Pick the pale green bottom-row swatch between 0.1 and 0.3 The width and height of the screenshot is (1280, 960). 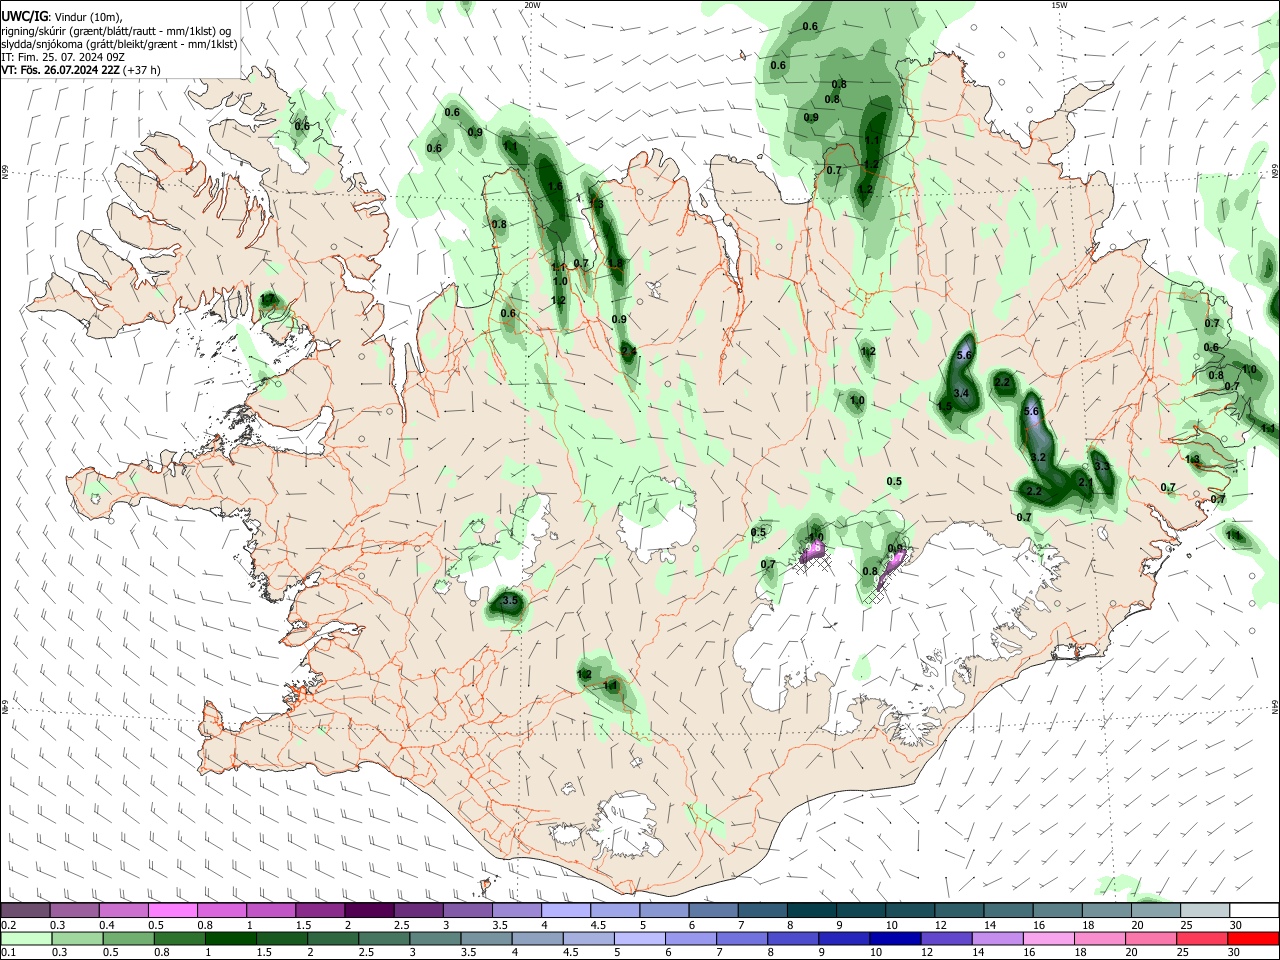click(x=26, y=938)
